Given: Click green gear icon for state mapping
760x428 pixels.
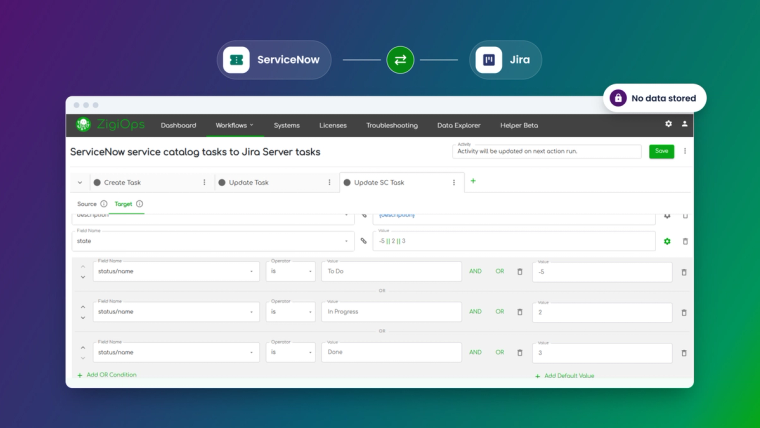Looking at the screenshot, I should [667, 241].
